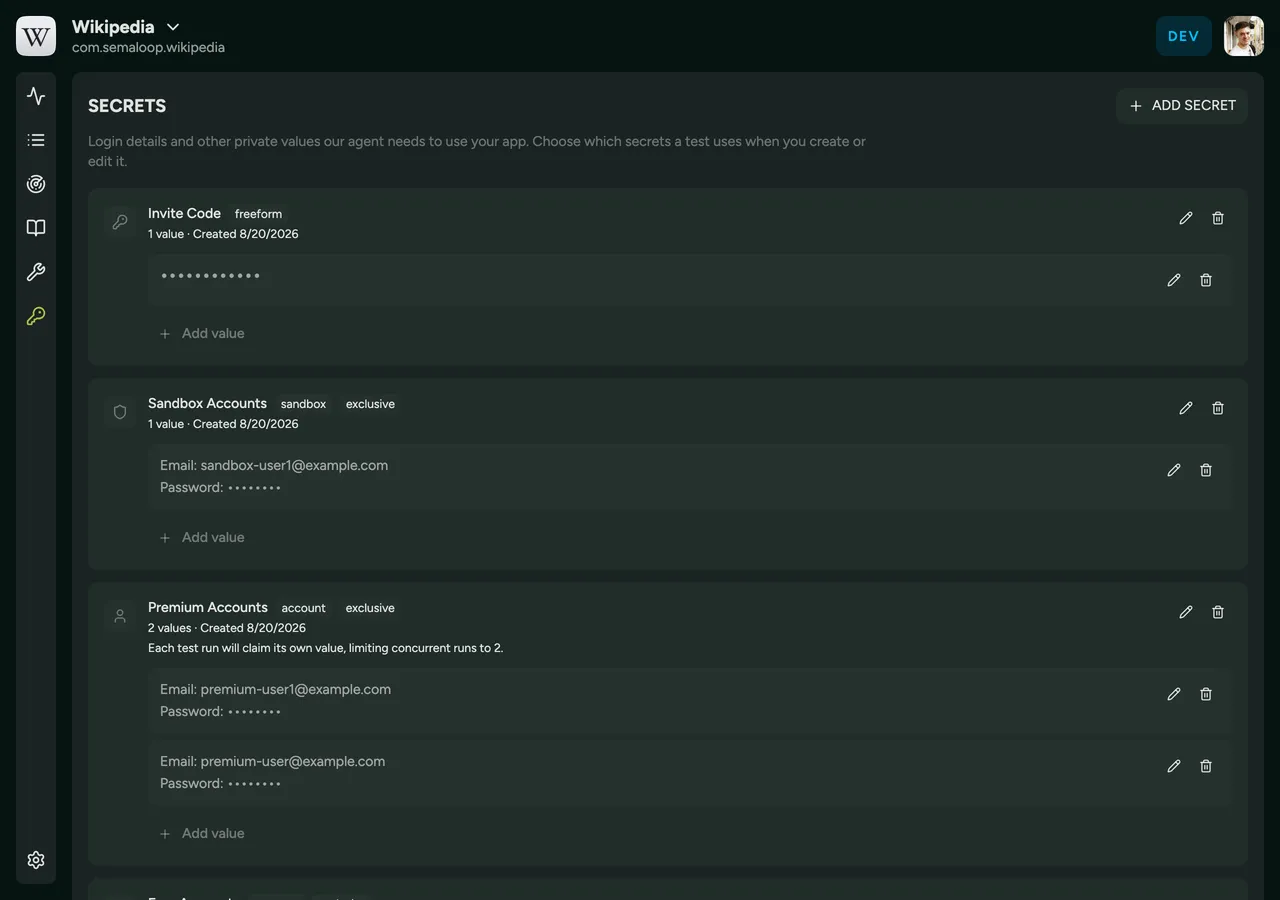Click the text Email: sandbox-user1@example.com

coord(274,465)
